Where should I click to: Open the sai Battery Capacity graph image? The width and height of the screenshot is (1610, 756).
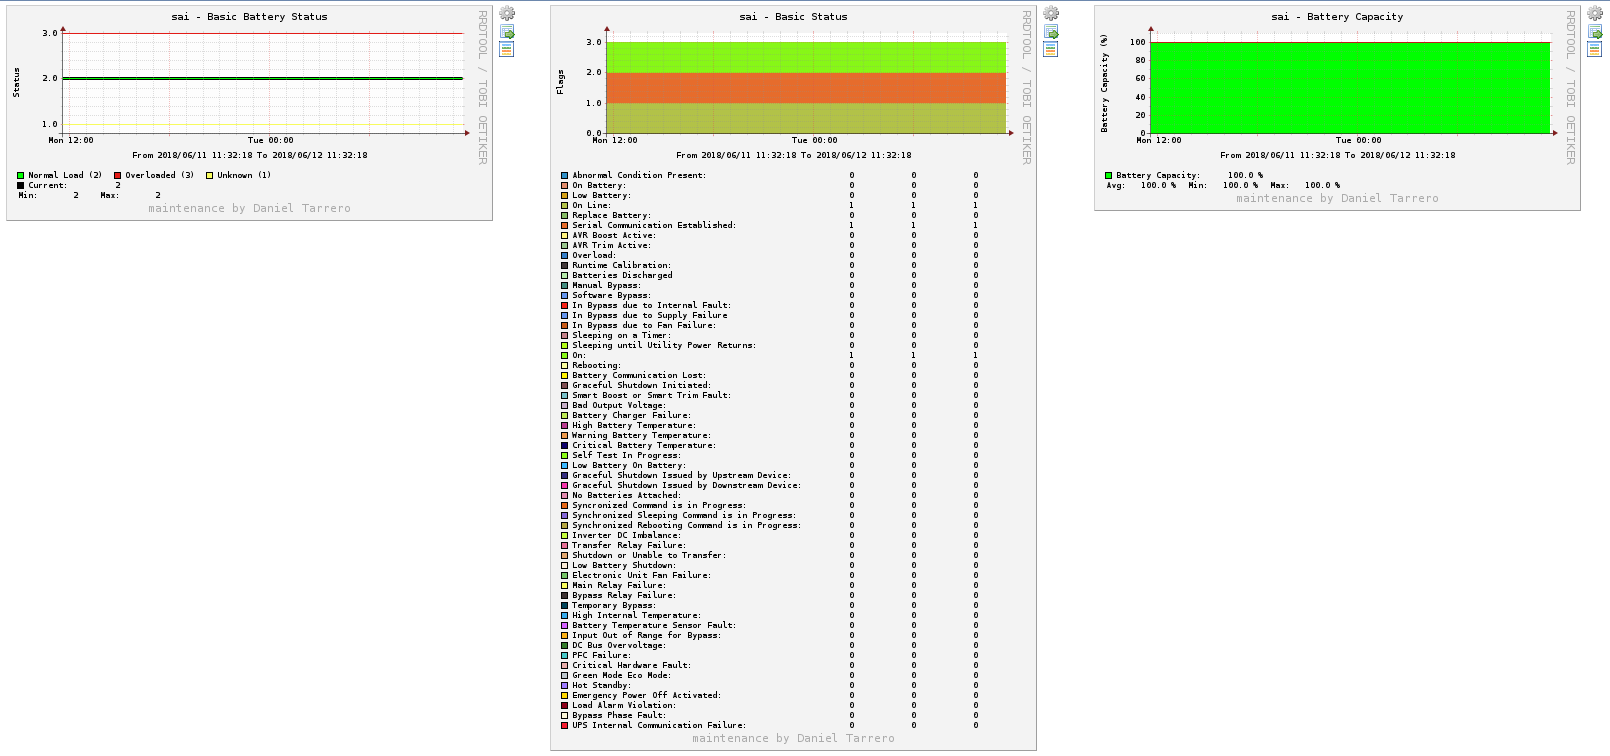[1338, 108]
